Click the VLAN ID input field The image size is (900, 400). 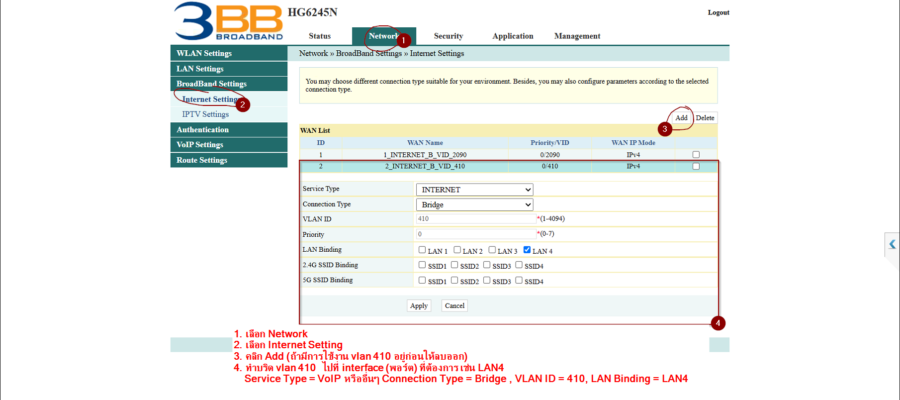tap(476, 219)
